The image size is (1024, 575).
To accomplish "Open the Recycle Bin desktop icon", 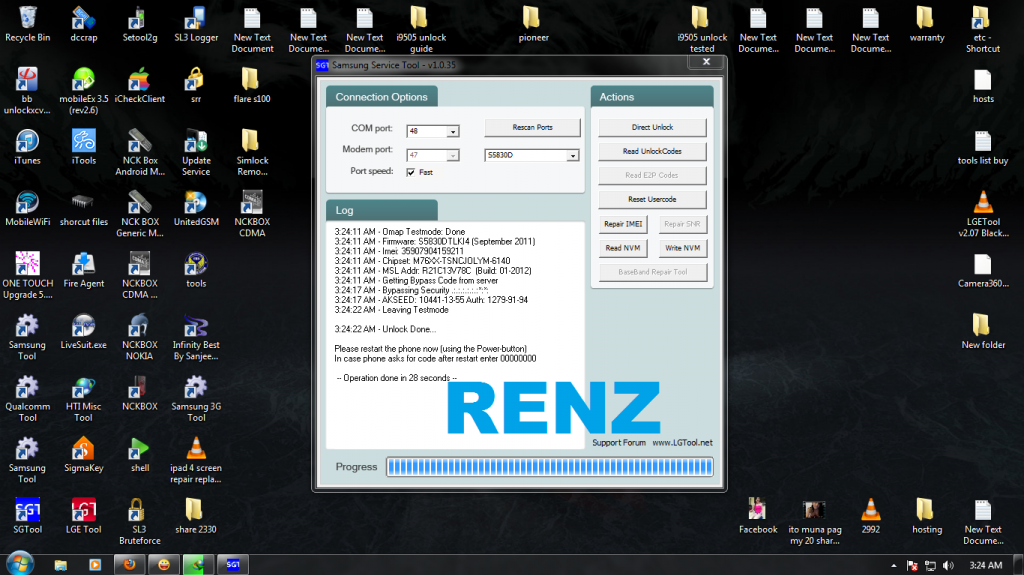I will tap(27, 25).
